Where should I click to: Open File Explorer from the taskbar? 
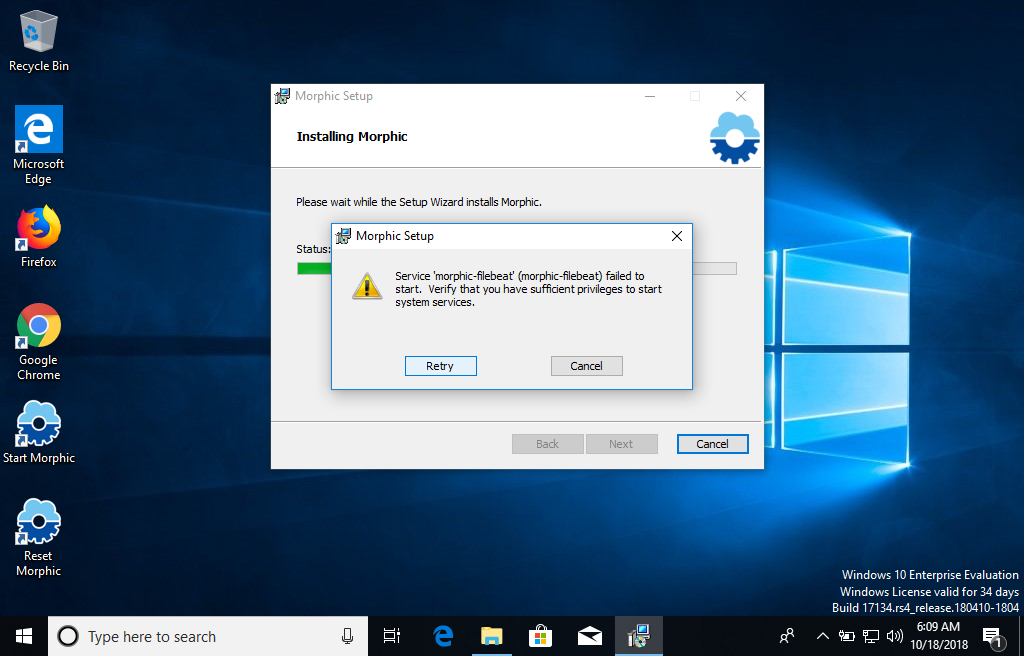point(492,636)
